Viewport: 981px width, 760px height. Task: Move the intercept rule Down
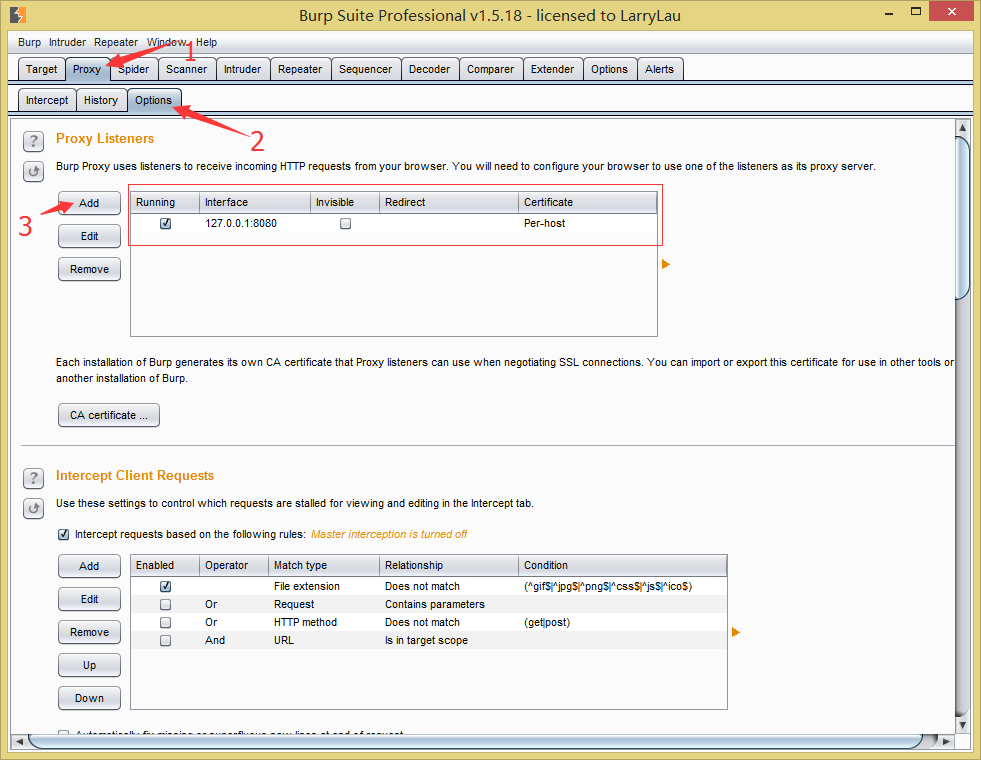tap(89, 699)
